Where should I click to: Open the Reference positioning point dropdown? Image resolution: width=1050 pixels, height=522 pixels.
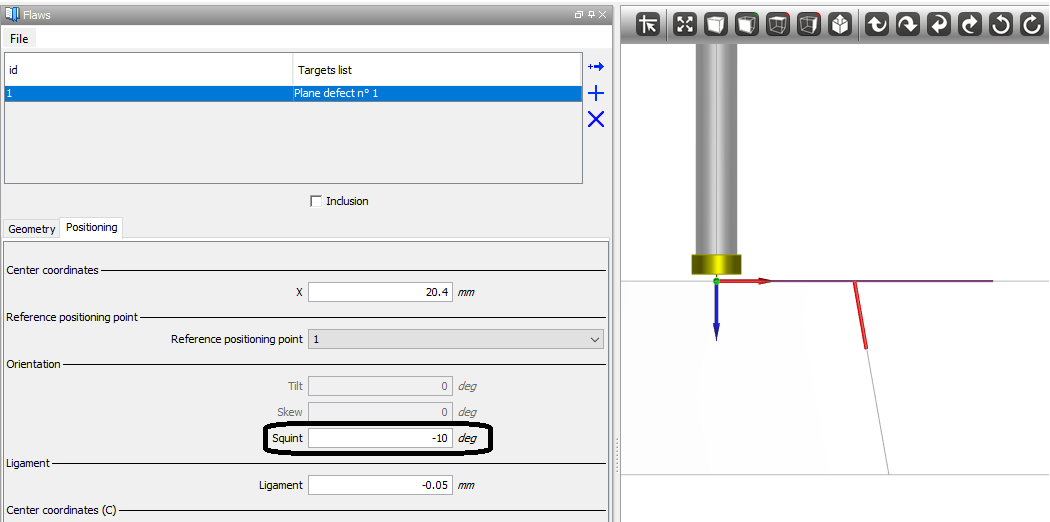tap(456, 339)
